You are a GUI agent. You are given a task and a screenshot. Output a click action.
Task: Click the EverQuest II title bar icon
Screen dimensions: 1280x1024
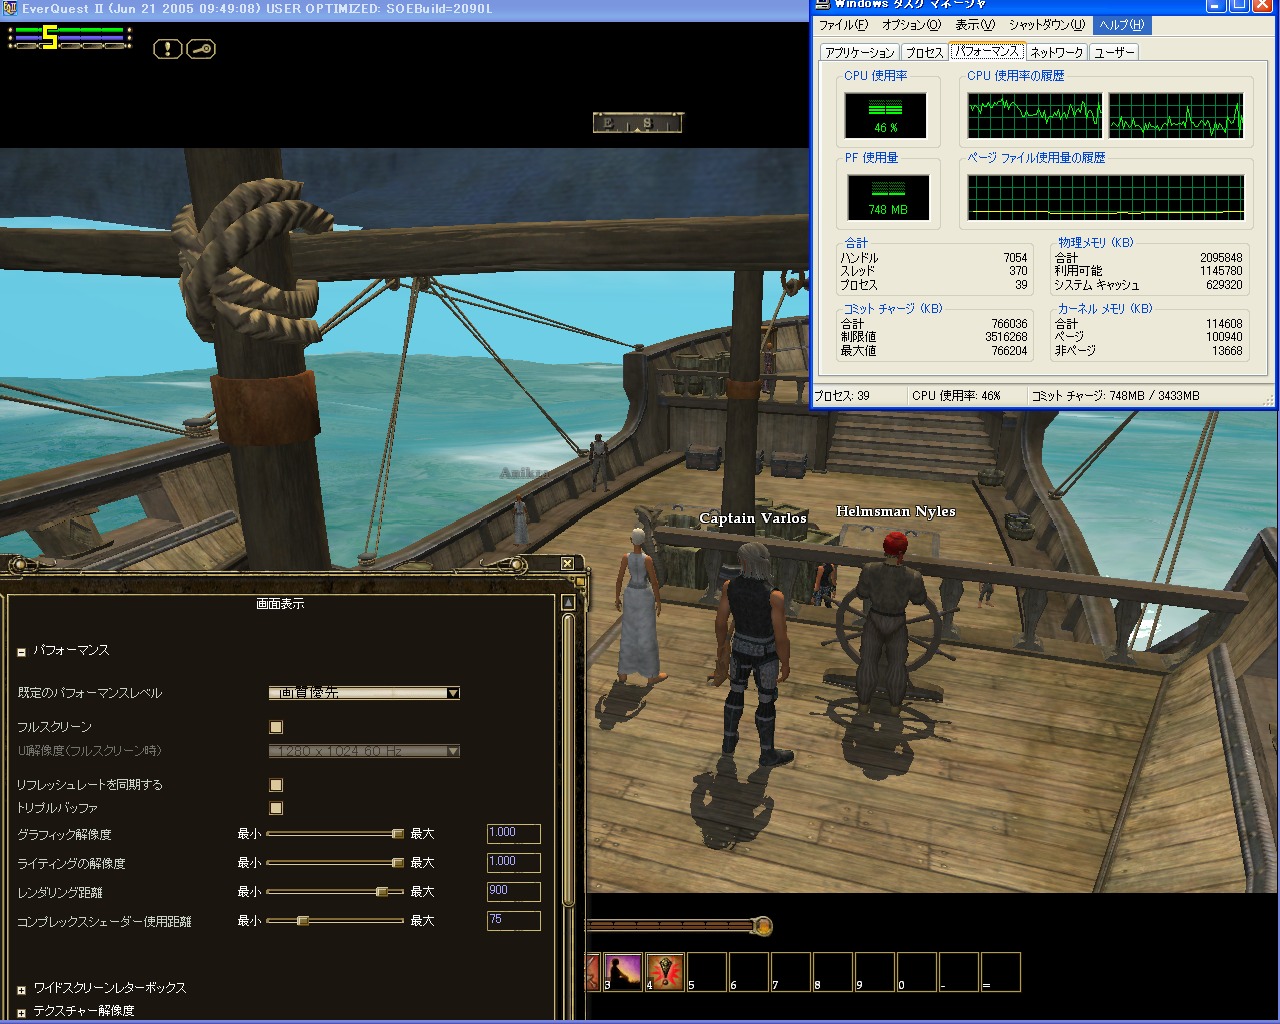tap(9, 8)
